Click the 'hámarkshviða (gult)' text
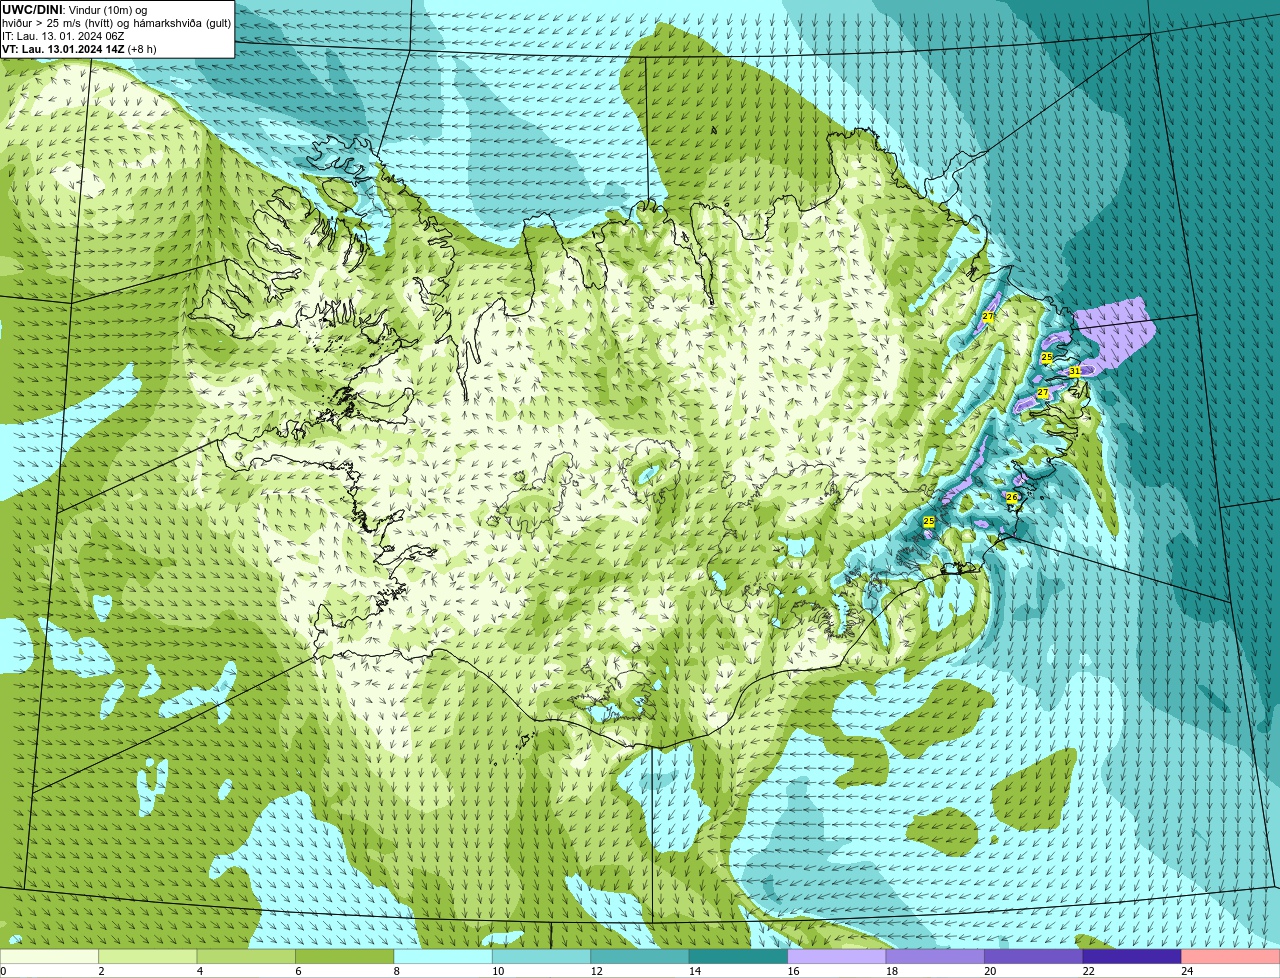The width and height of the screenshot is (1280, 978). pos(183,23)
